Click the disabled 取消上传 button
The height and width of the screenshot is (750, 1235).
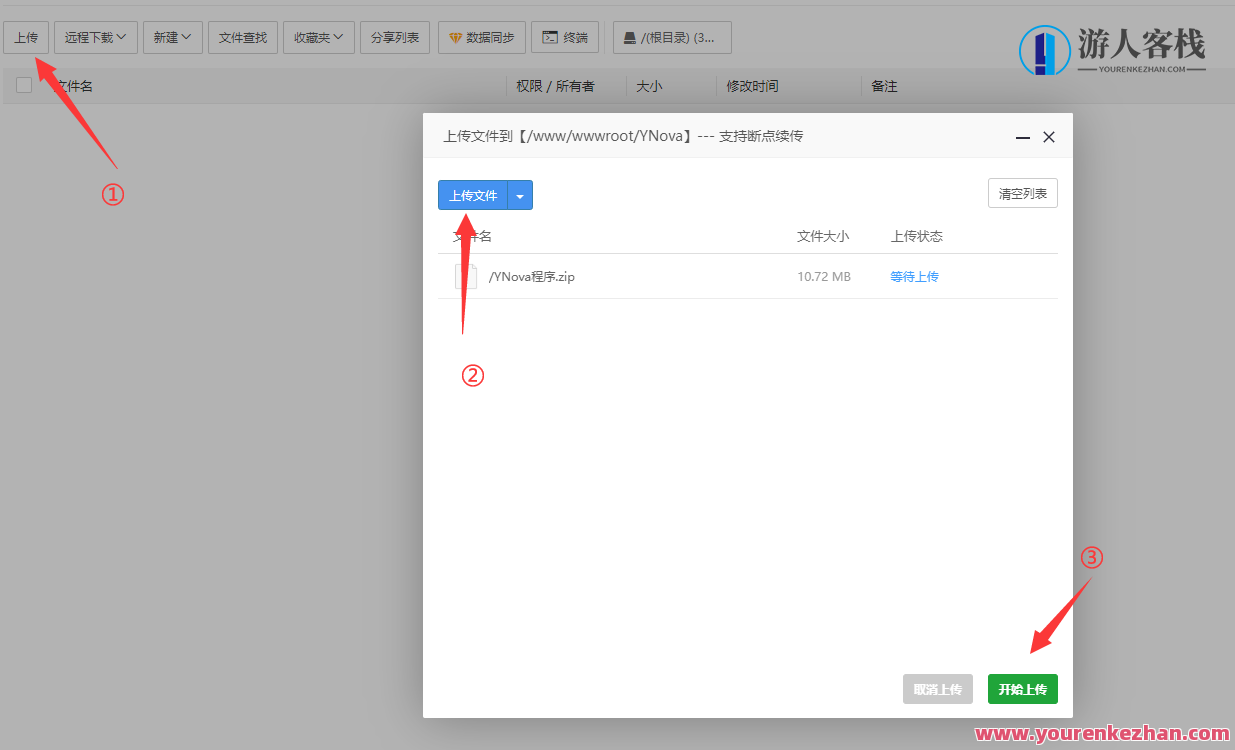937,689
